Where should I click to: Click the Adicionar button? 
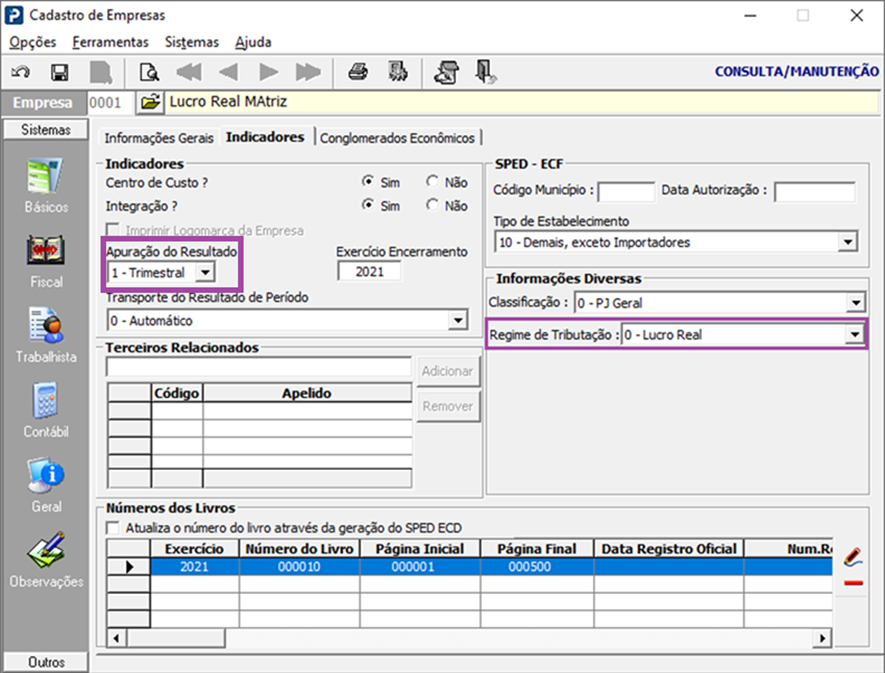point(448,371)
